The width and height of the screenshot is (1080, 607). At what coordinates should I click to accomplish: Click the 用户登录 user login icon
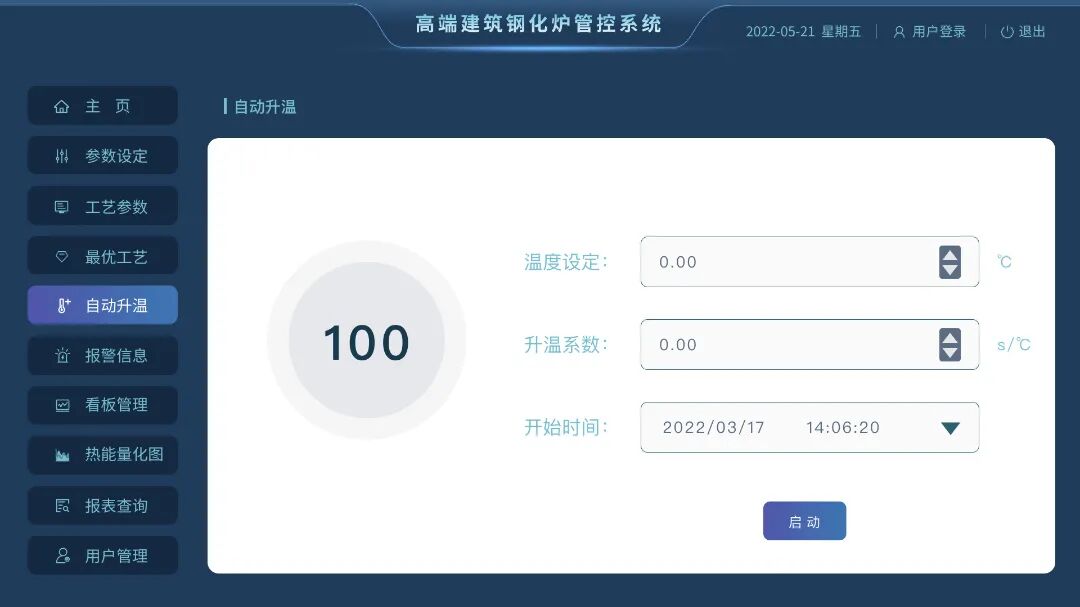898,31
